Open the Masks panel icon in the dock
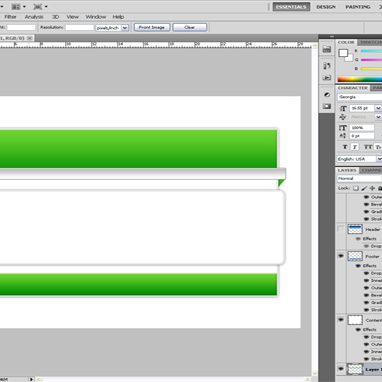Image resolution: width=382 pixels, height=382 pixels. pos(327,106)
